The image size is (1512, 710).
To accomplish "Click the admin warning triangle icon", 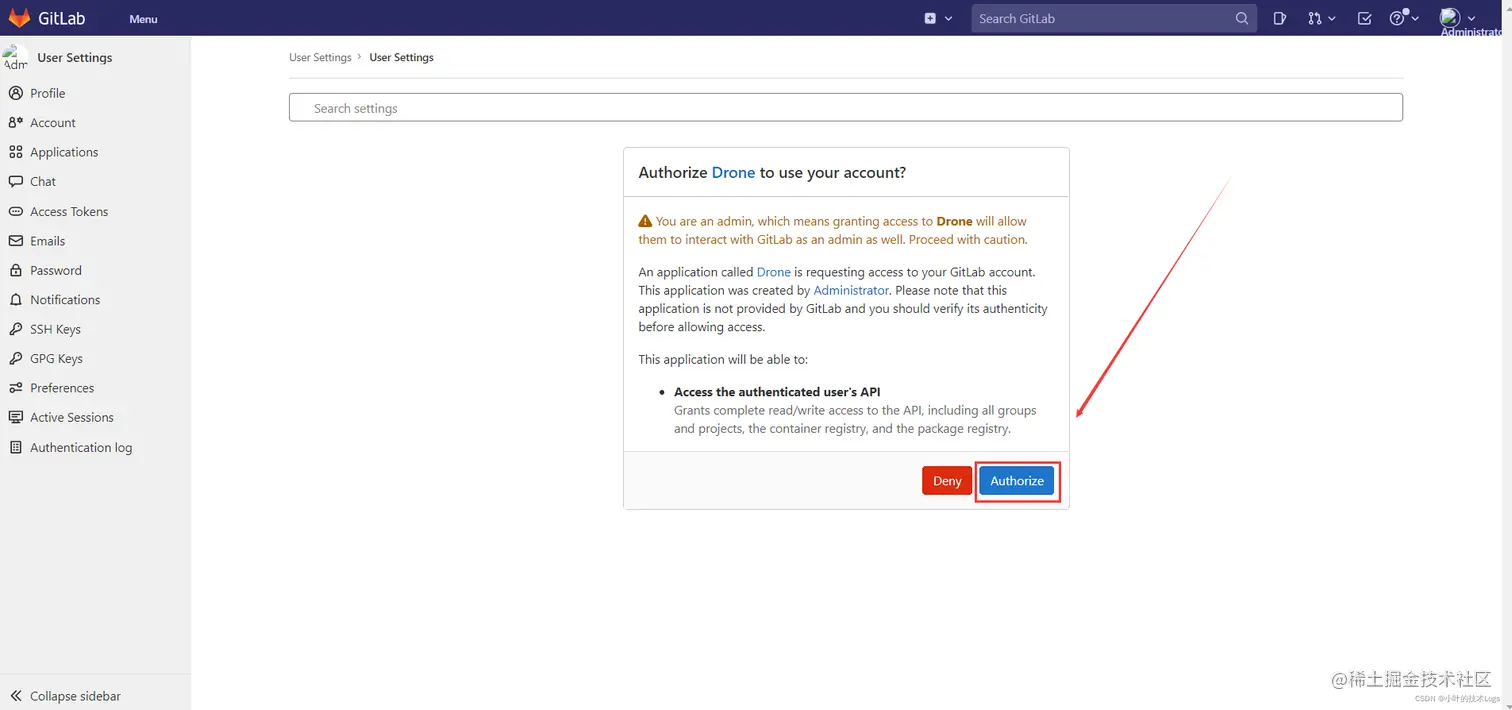I will point(645,221).
